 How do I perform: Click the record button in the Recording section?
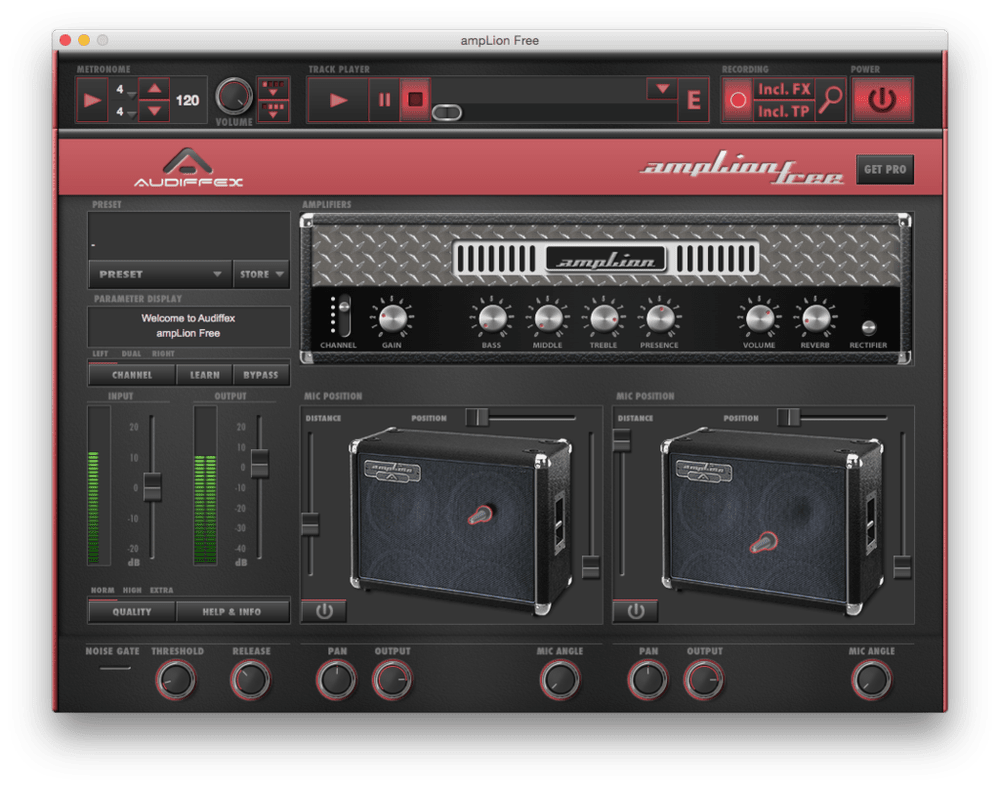[x=736, y=99]
